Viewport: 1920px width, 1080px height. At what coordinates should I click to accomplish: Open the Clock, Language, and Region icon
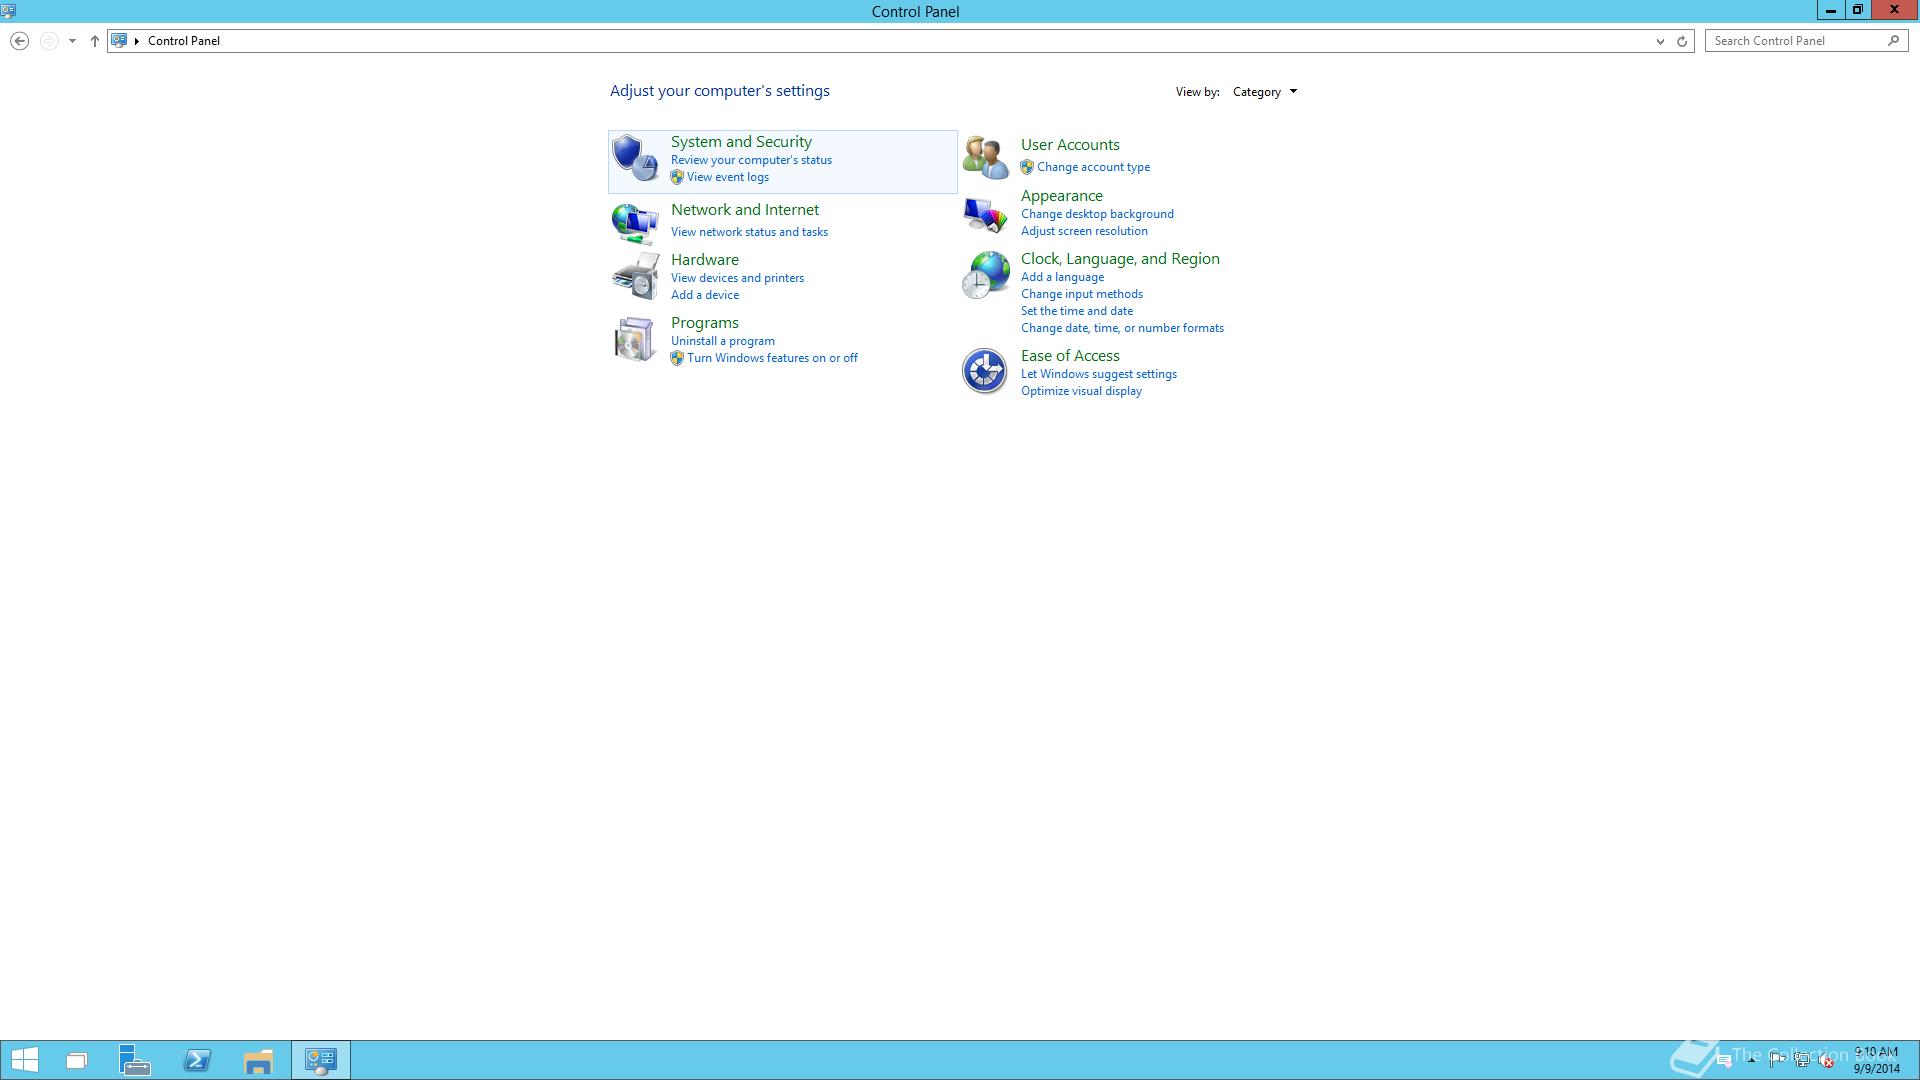(x=985, y=275)
